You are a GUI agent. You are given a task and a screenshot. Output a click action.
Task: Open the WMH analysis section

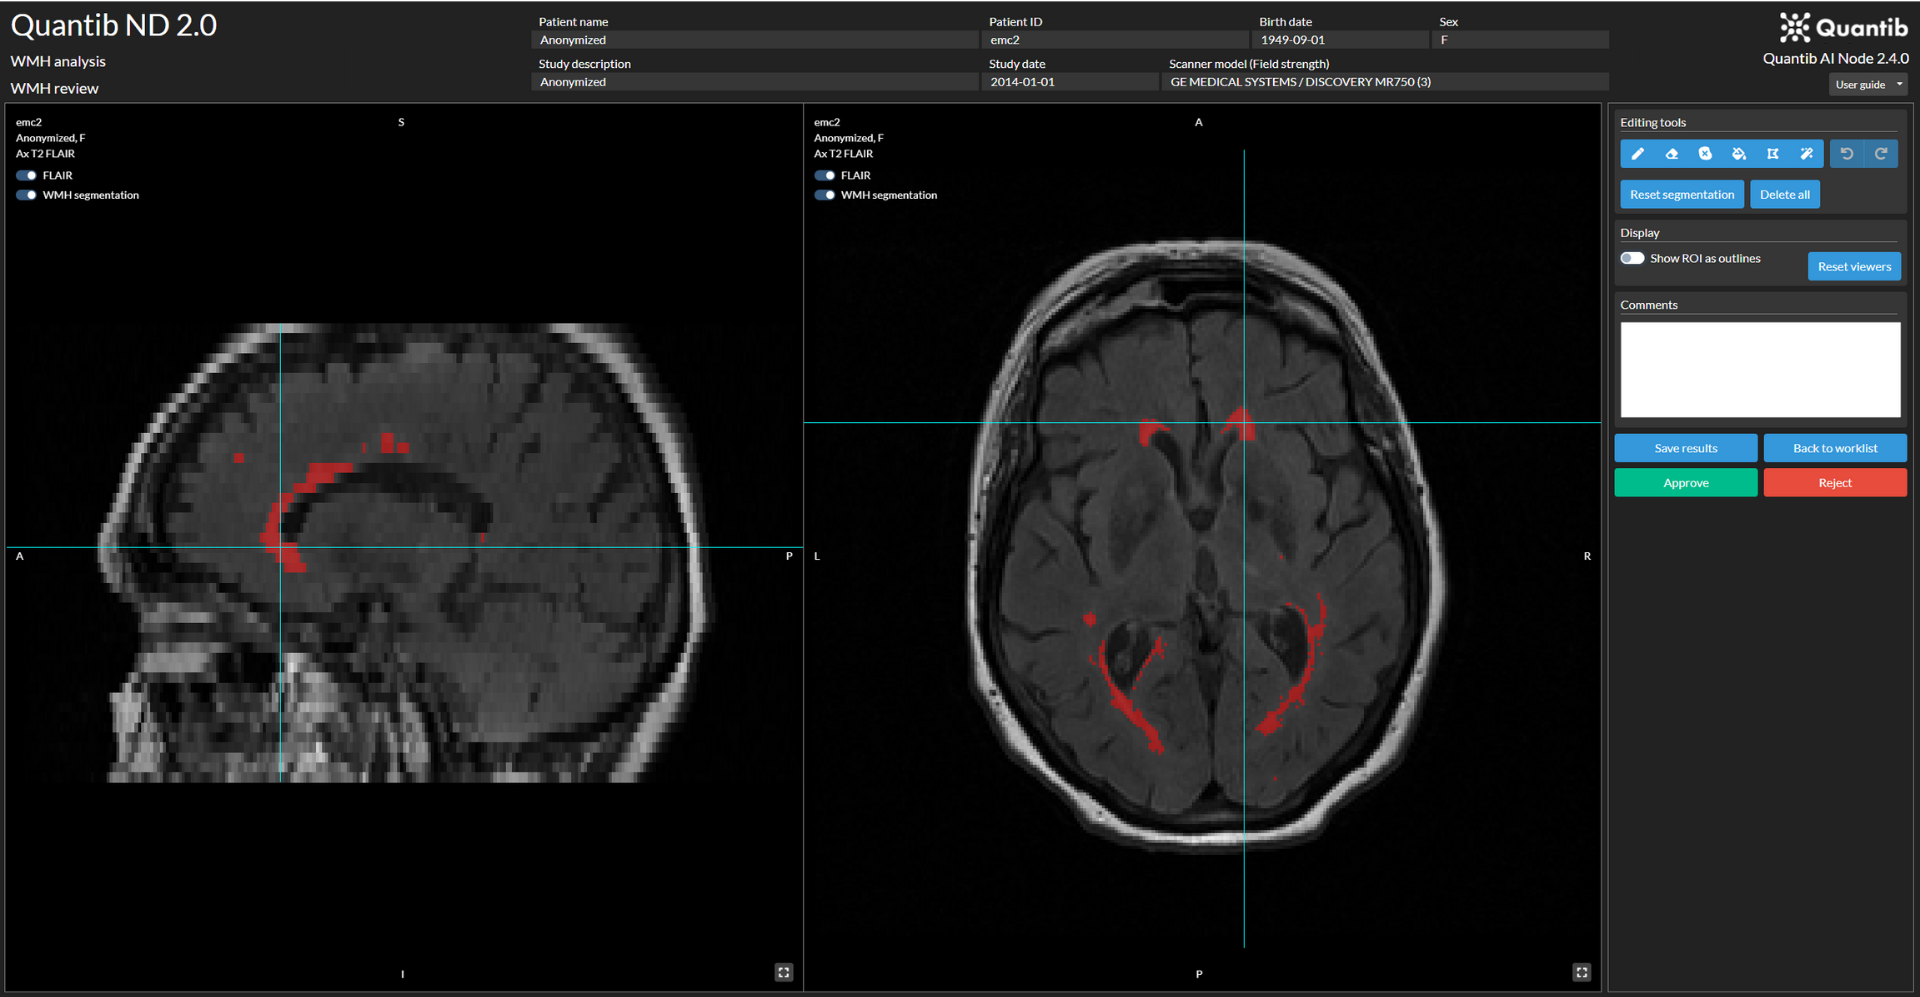coord(57,61)
